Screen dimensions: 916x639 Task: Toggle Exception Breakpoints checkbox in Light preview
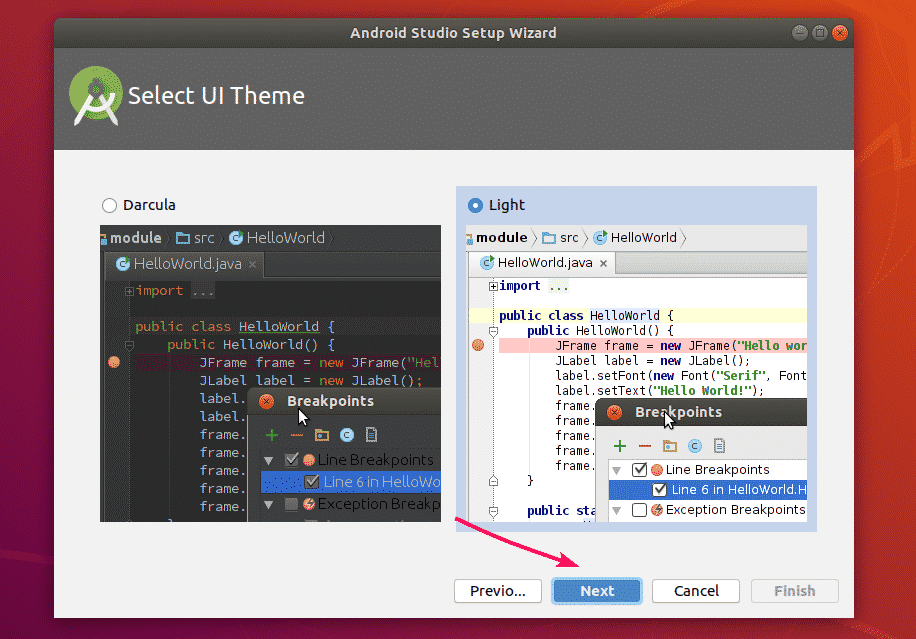pyautogui.click(x=640, y=510)
